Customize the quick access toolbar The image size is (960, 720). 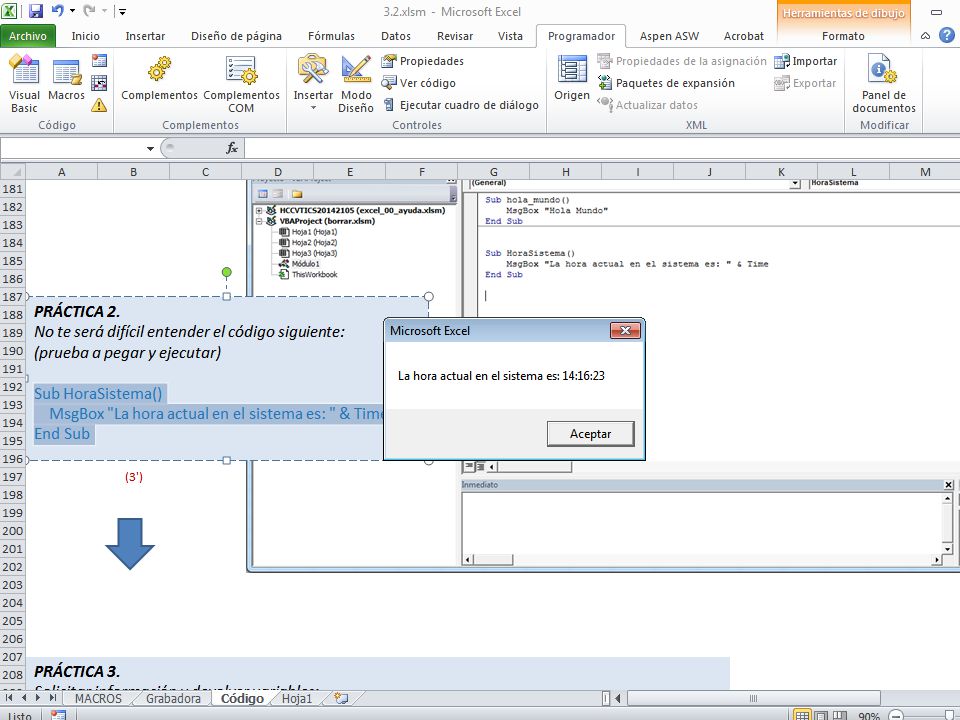coord(122,11)
